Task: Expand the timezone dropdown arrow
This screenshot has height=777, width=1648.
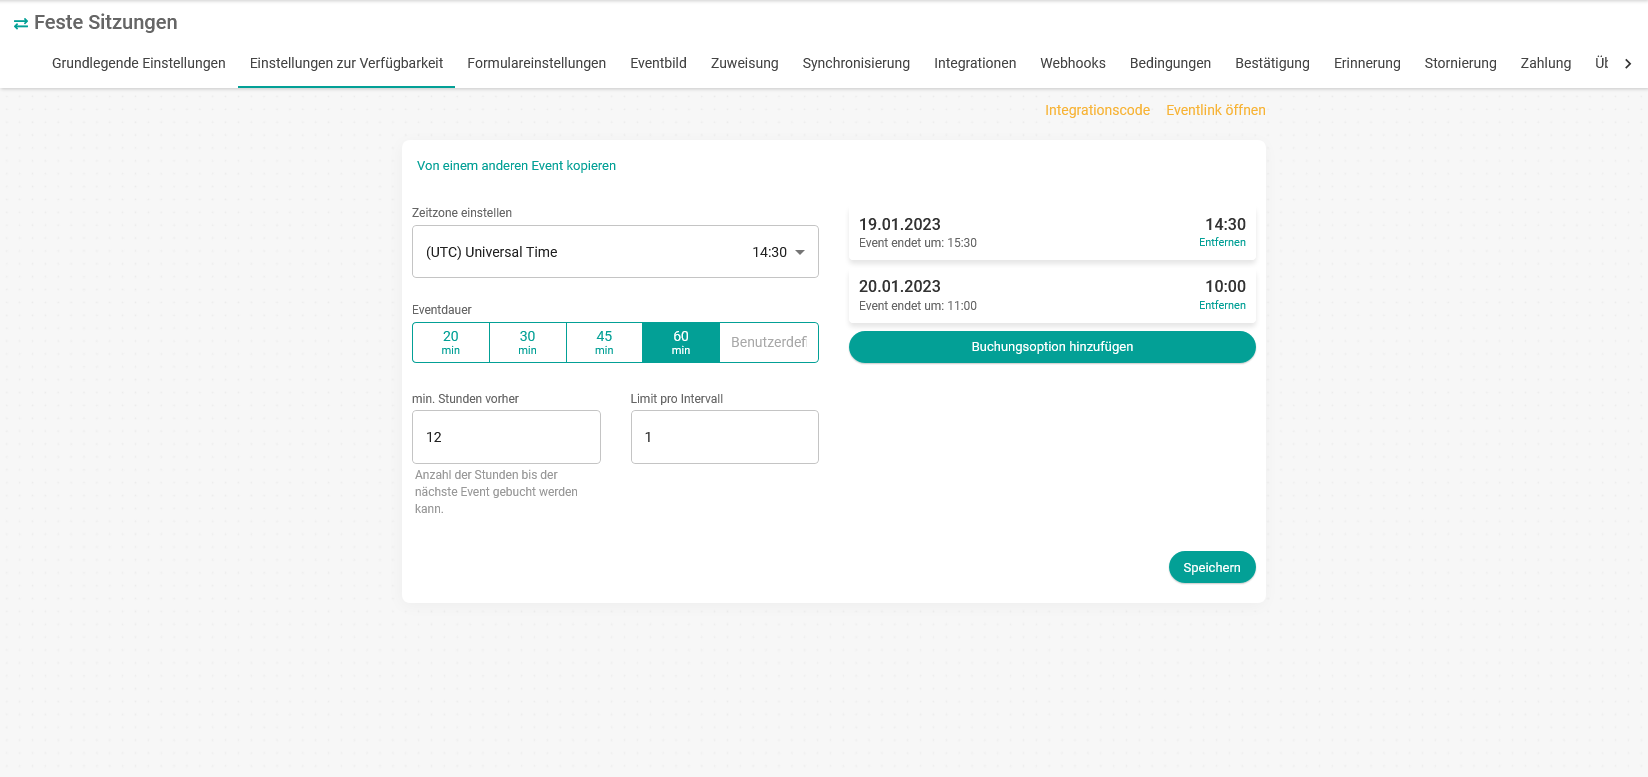Action: [800, 252]
